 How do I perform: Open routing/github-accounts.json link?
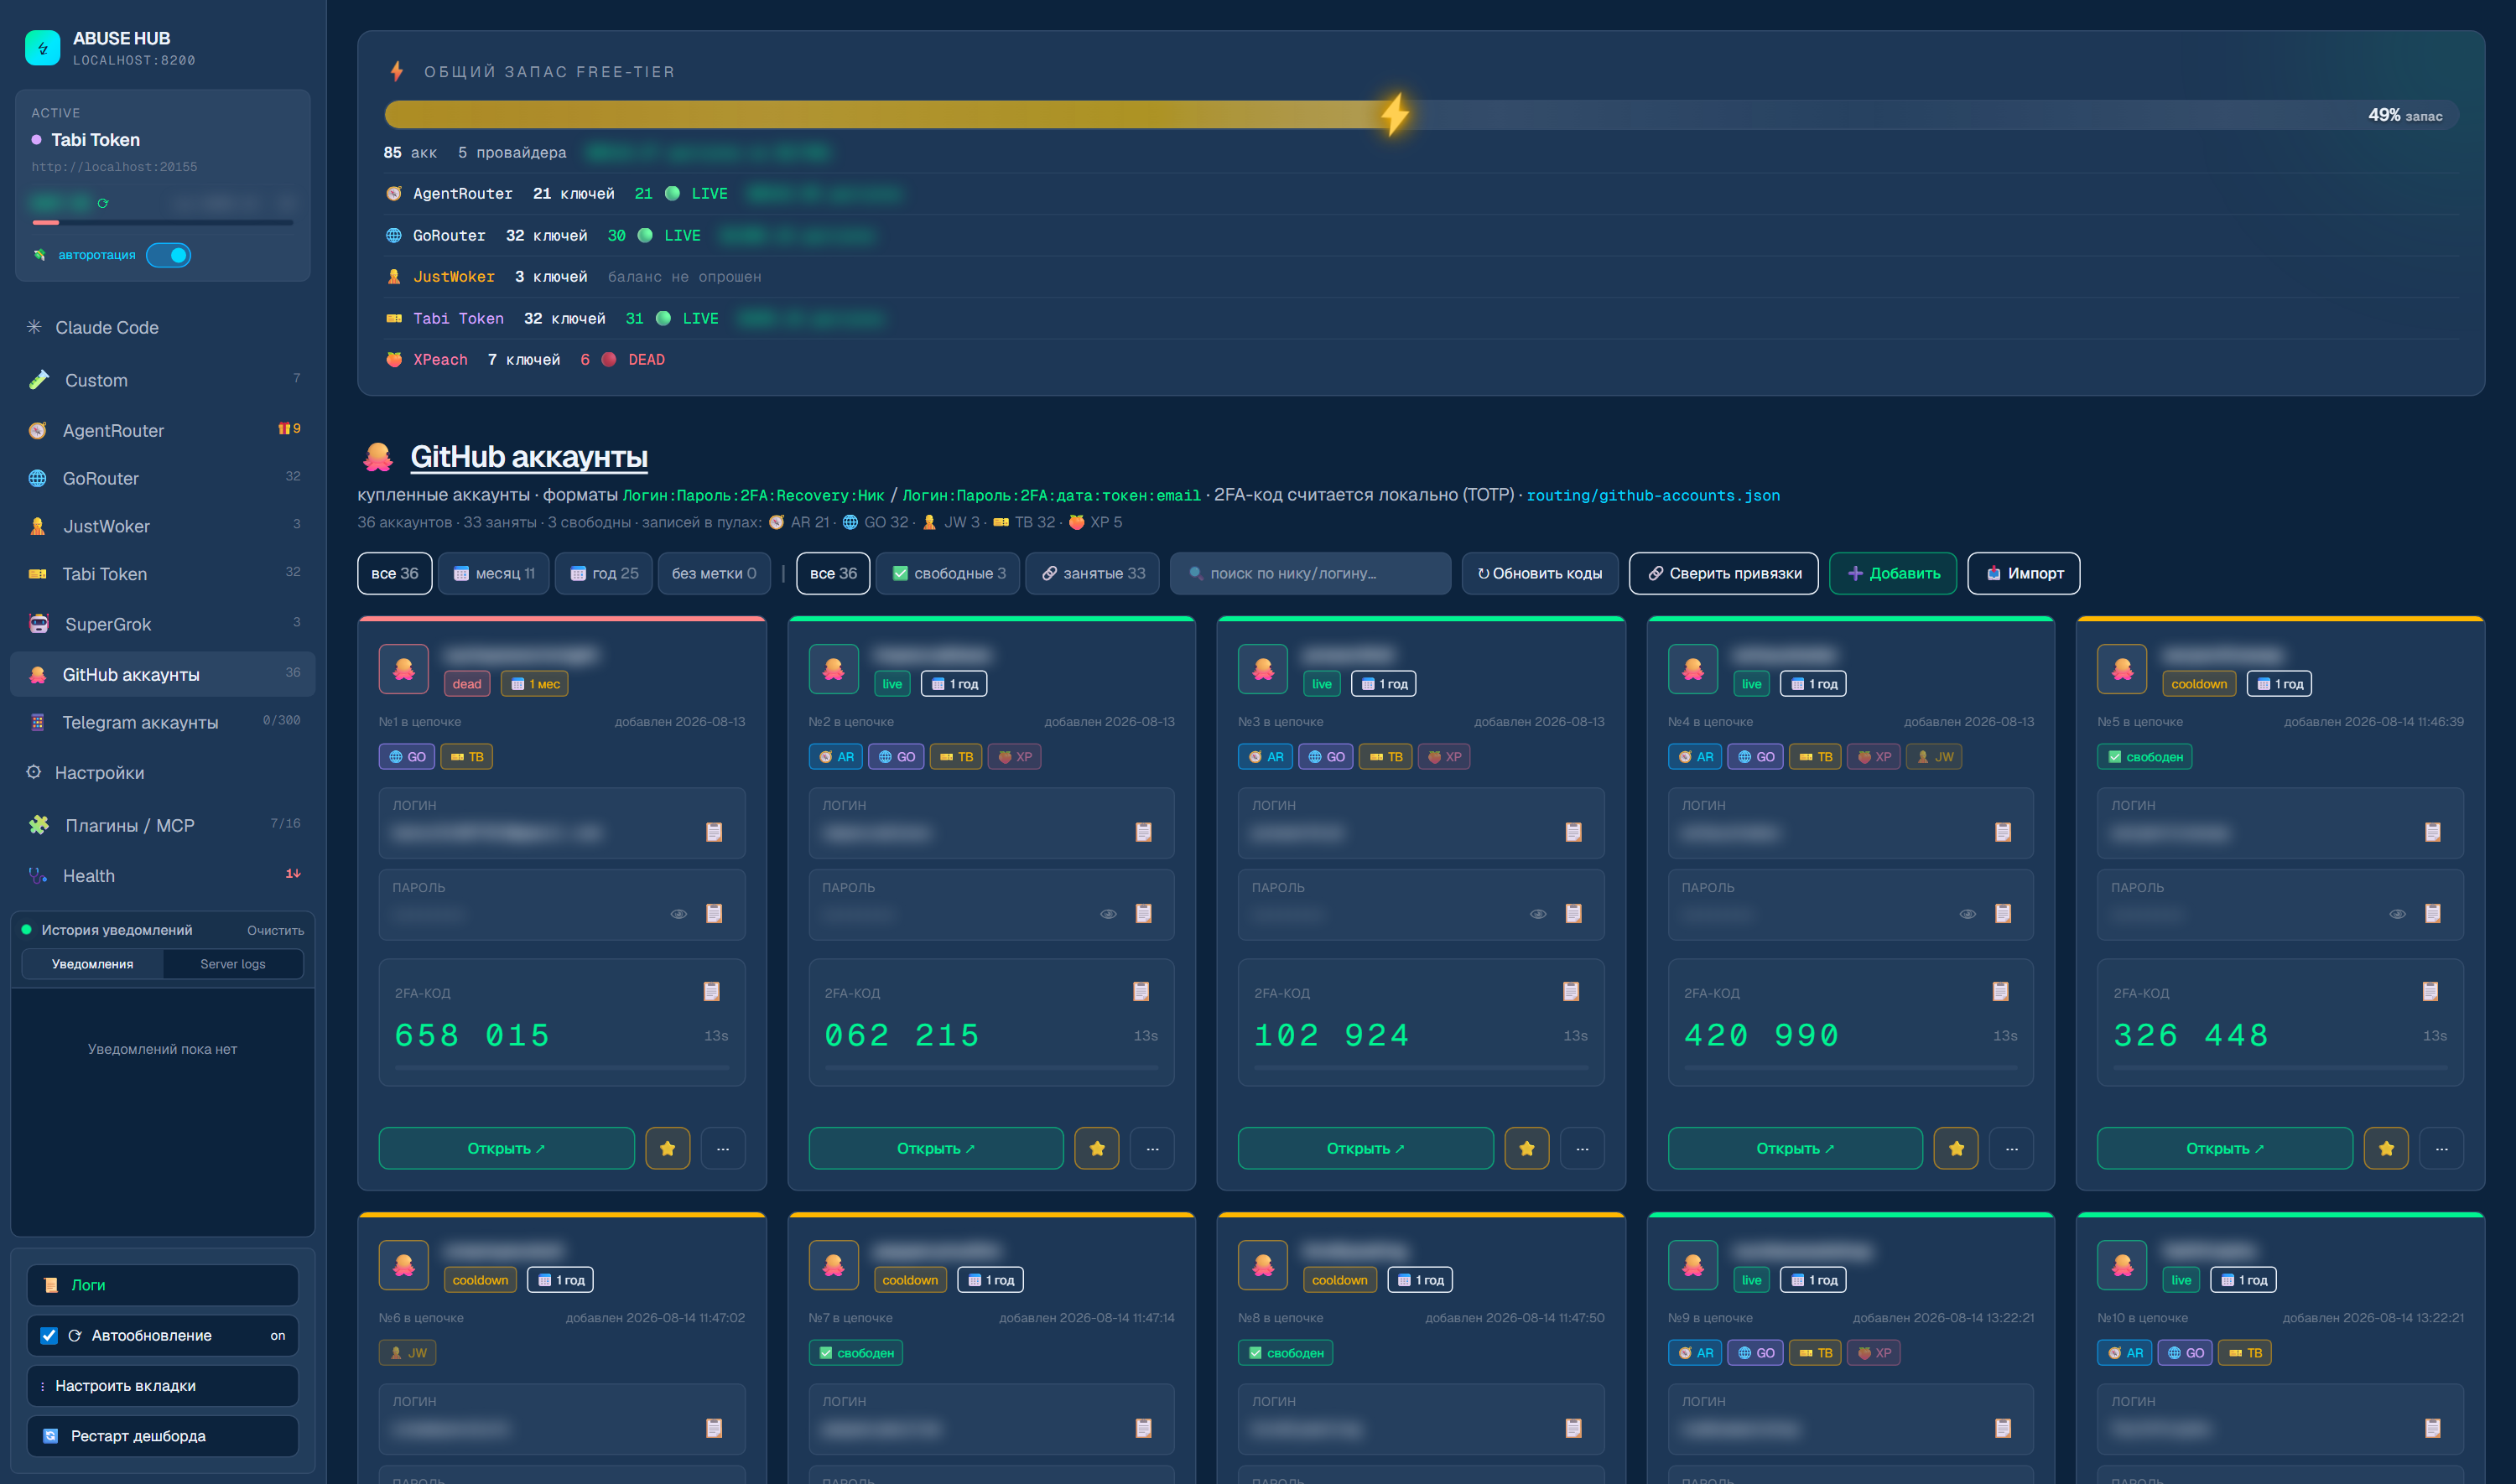tap(1653, 495)
